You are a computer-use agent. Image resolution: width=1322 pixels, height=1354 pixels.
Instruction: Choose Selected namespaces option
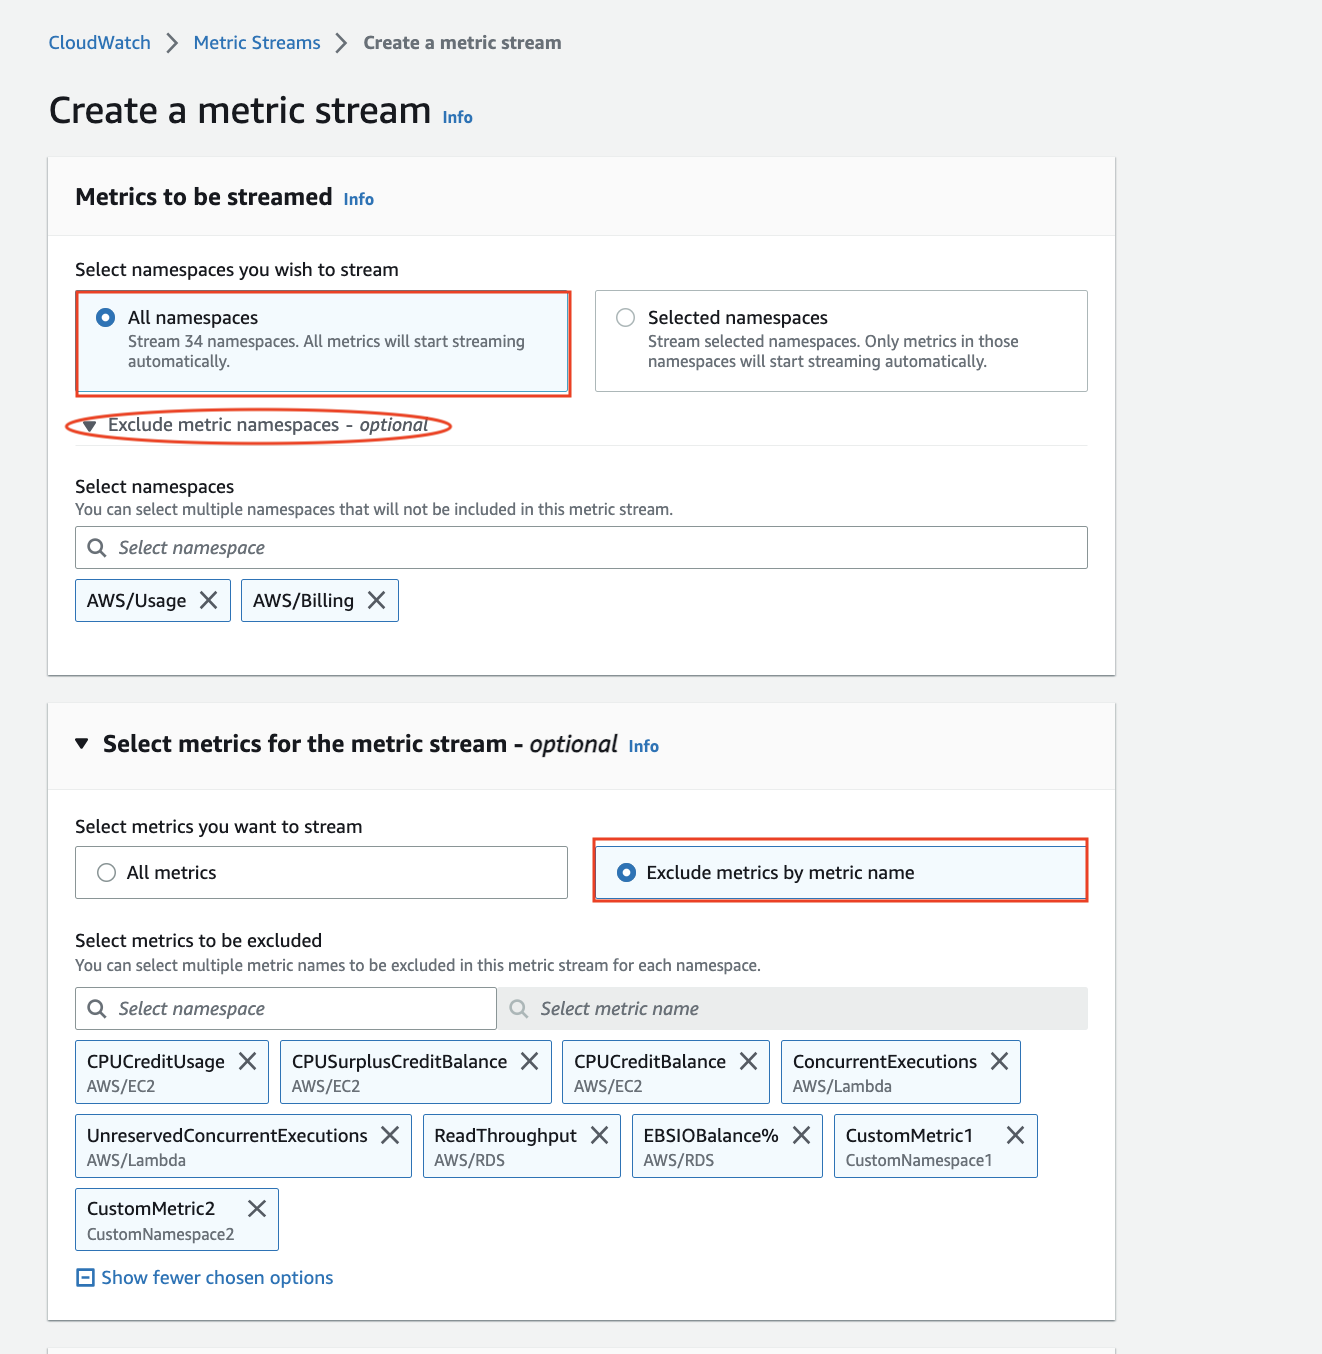click(625, 317)
